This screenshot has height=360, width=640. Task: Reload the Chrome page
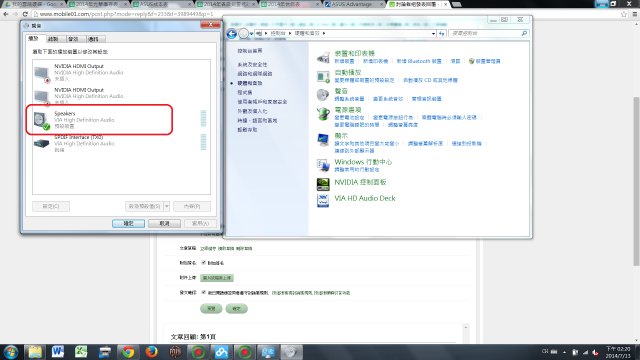click(x=25, y=14)
